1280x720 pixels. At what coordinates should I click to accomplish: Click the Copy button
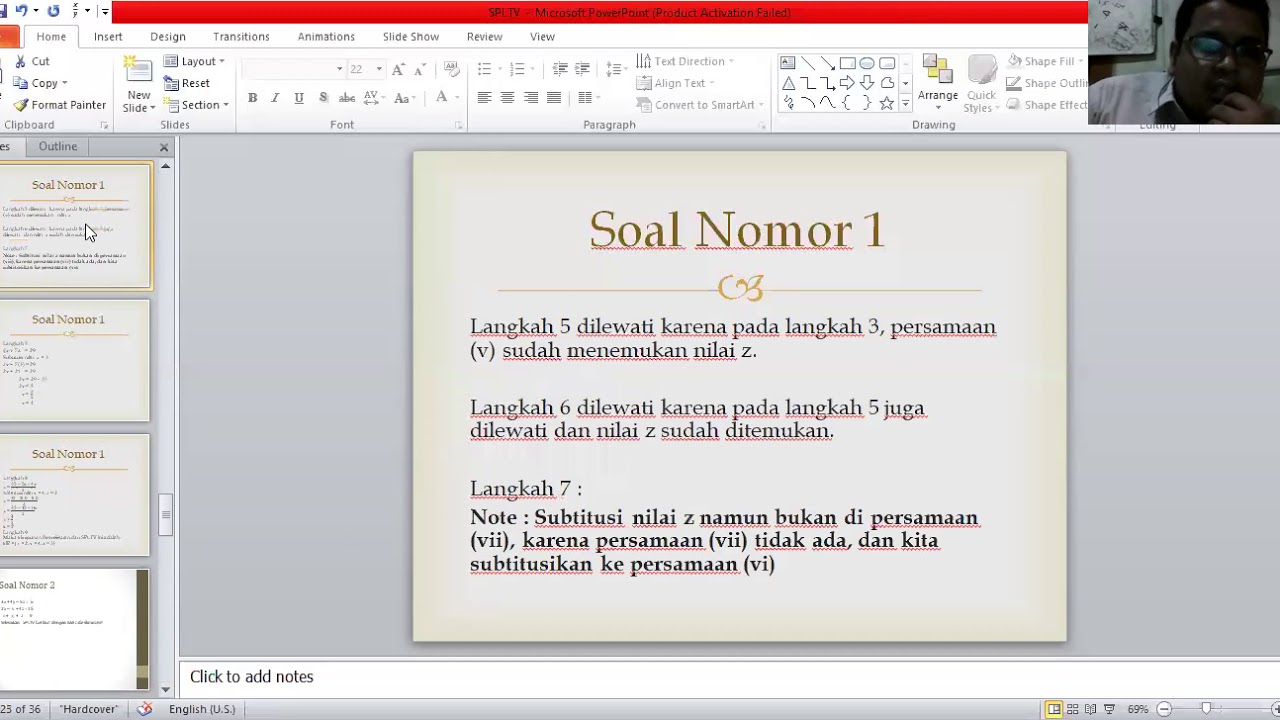[40, 83]
